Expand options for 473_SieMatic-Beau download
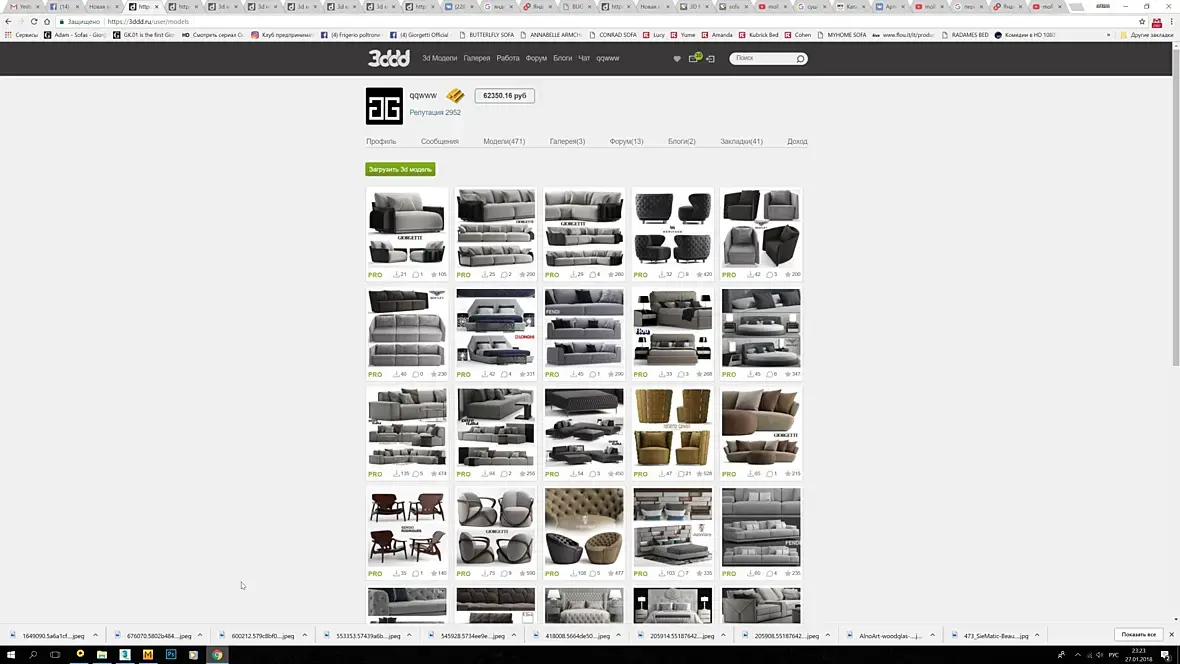The width and height of the screenshot is (1180, 664). [x=1037, y=635]
